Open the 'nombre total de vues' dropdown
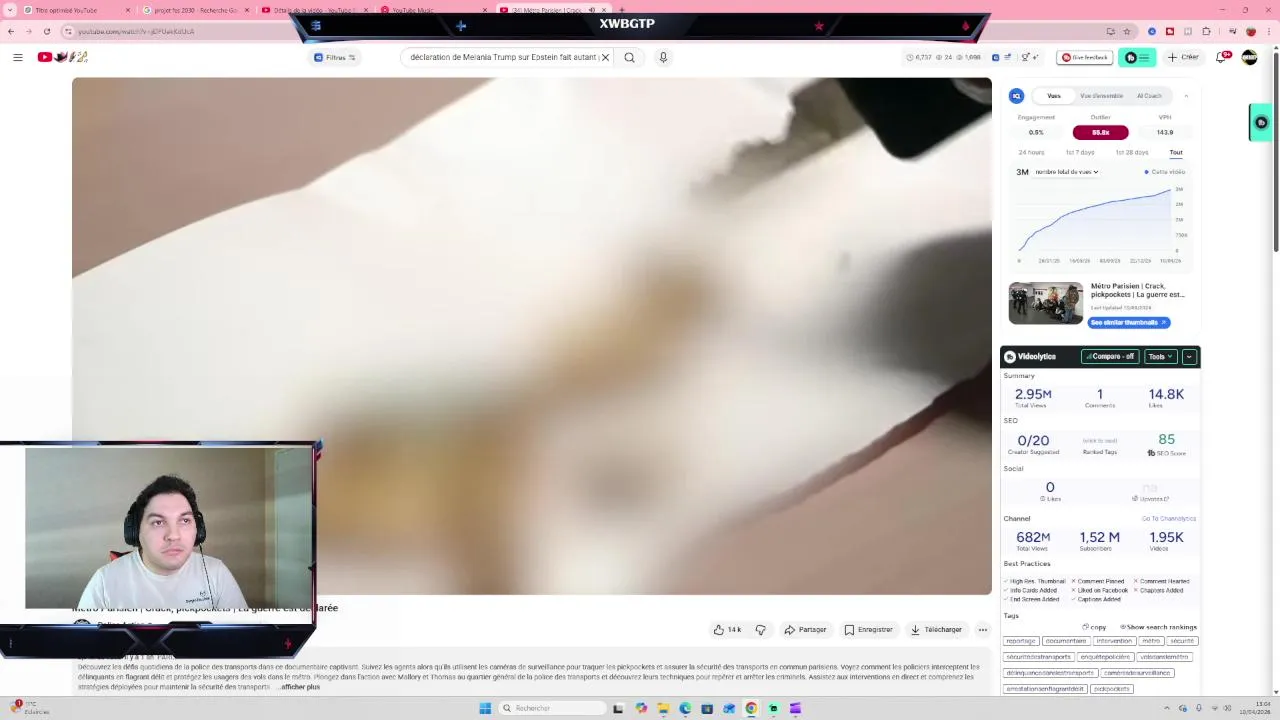The width and height of the screenshot is (1280, 720). 1067,172
